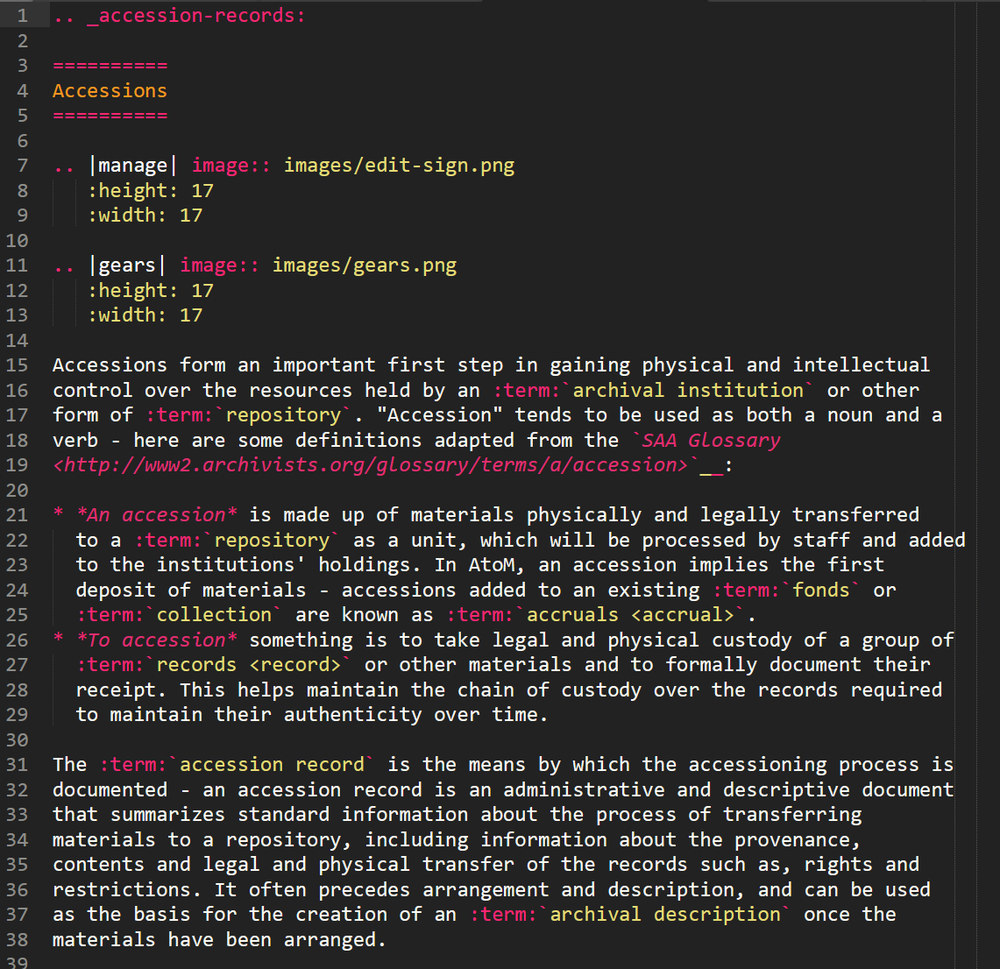The image size is (1000, 969).
Task: Click the edit-sign.png file path
Action: [399, 165]
